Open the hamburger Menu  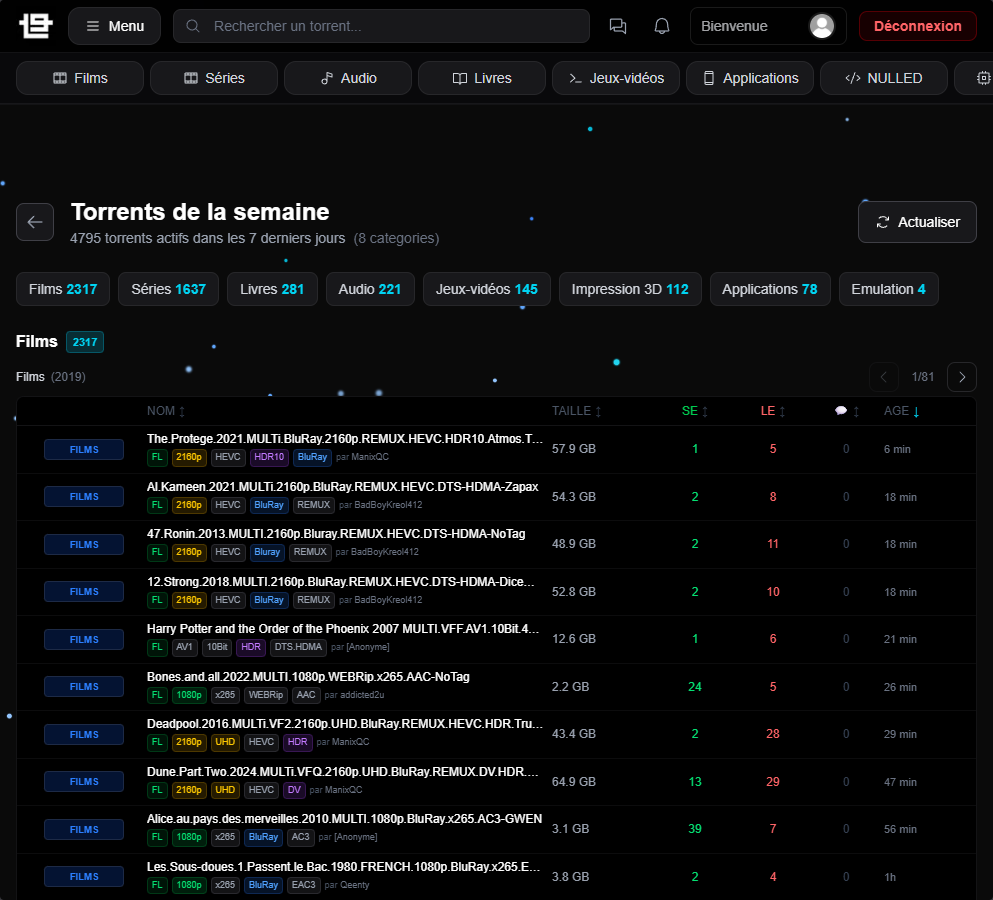(114, 26)
